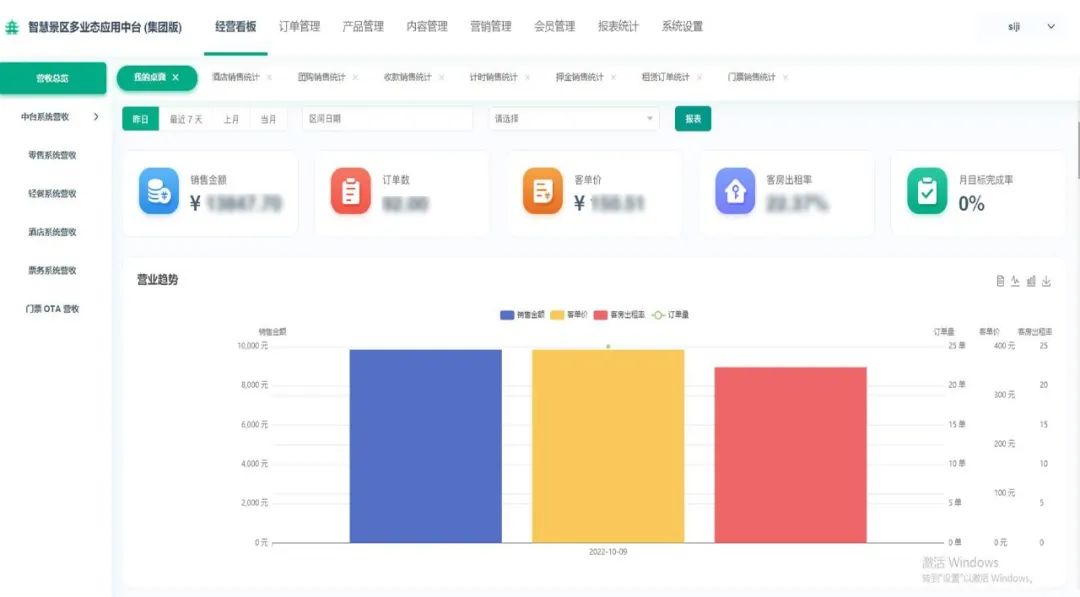
Task: Switch to the 计时销售统计 tab
Action: click(x=494, y=77)
